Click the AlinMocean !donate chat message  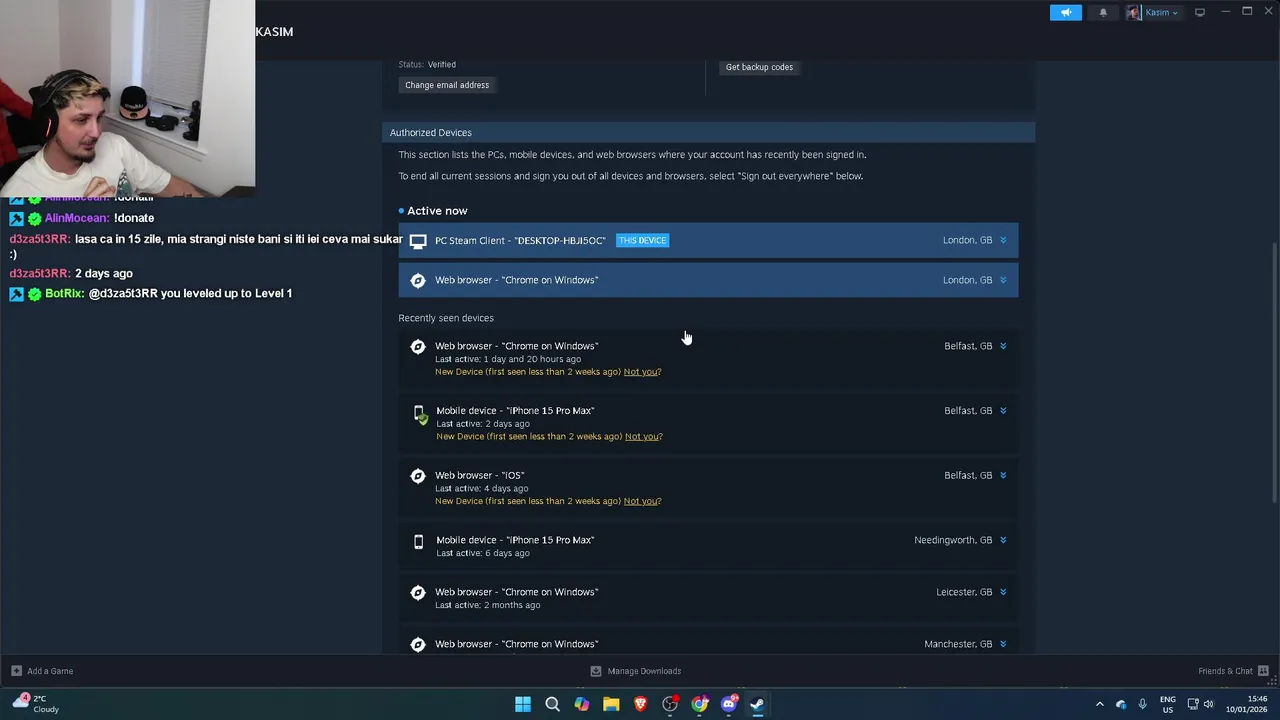82,218
